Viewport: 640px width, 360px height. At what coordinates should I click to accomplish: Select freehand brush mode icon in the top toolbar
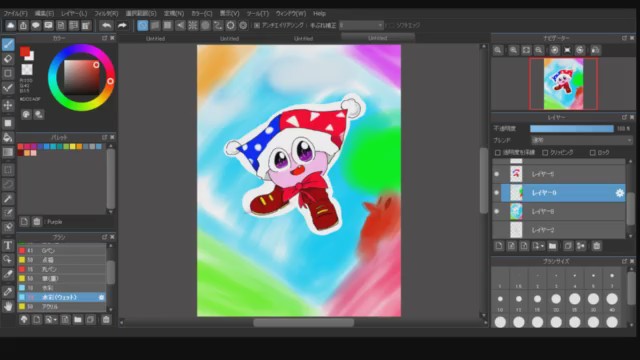coord(142,25)
